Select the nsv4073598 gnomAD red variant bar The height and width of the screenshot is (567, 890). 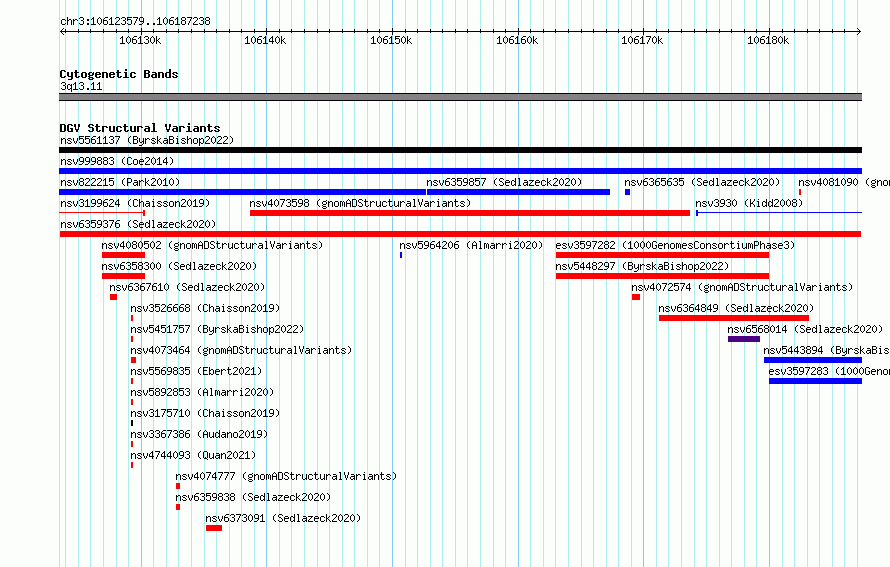pos(470,213)
